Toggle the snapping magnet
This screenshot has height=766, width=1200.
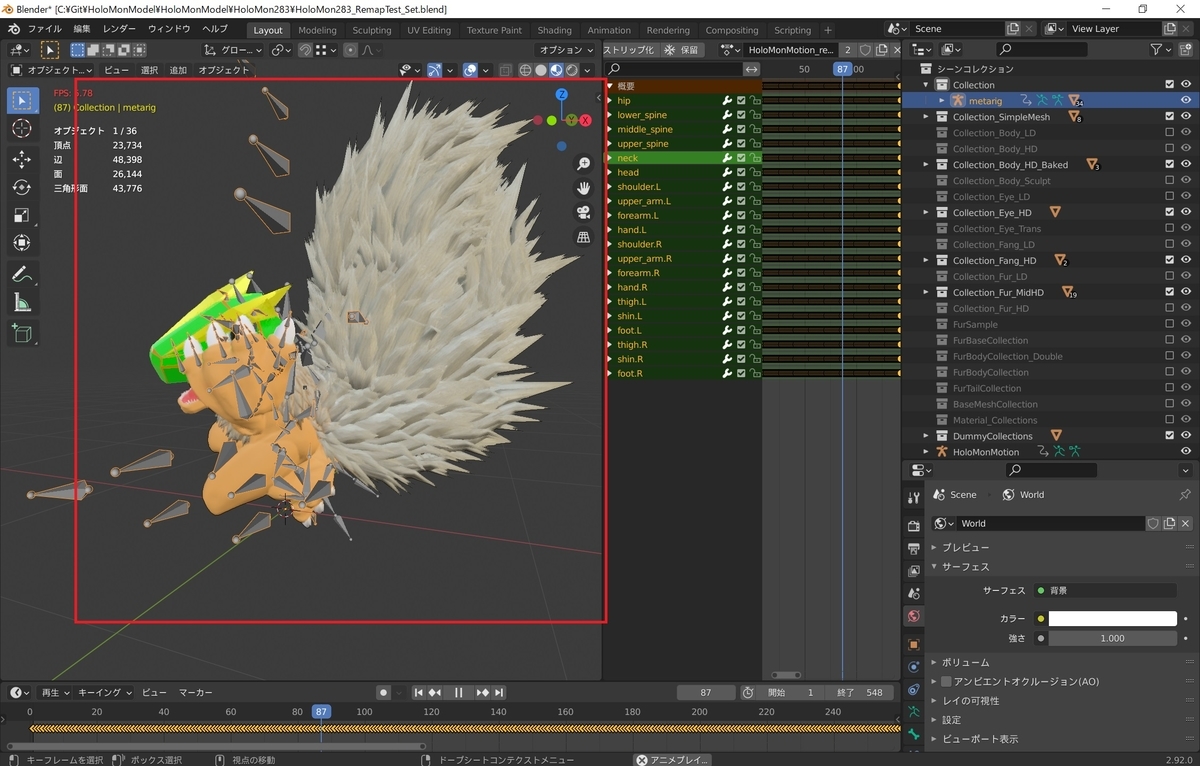(305, 50)
